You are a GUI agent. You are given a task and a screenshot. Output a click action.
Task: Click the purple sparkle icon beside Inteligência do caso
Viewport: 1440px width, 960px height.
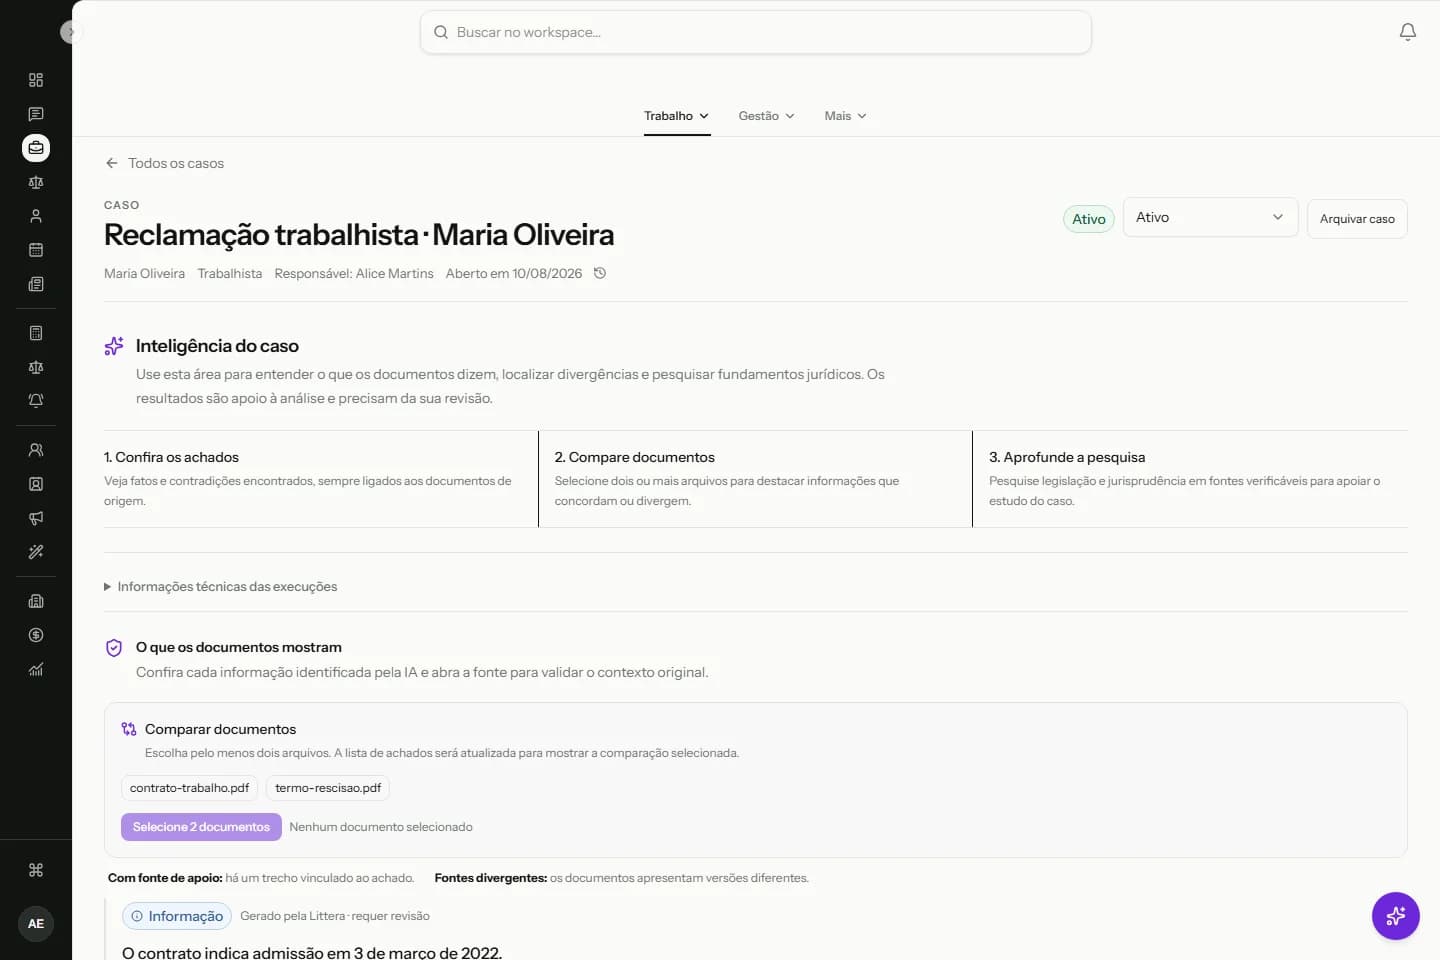[114, 346]
